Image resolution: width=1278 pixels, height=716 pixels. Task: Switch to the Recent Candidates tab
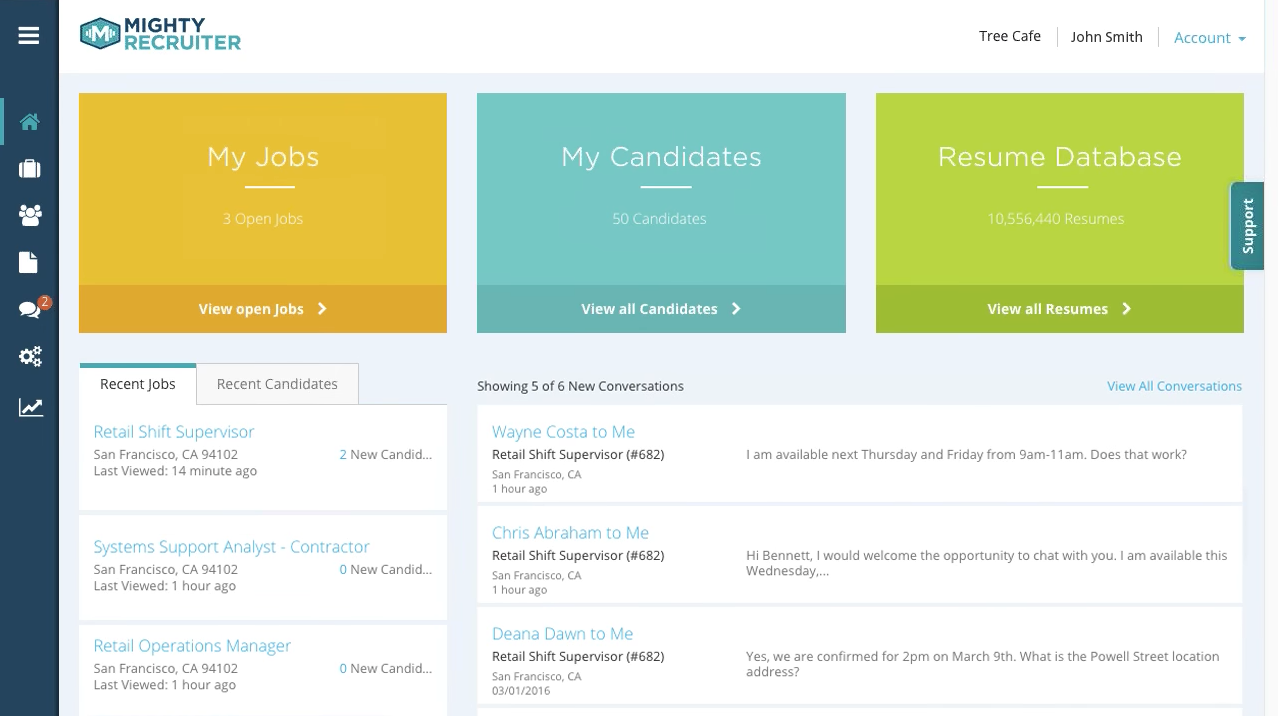277,383
